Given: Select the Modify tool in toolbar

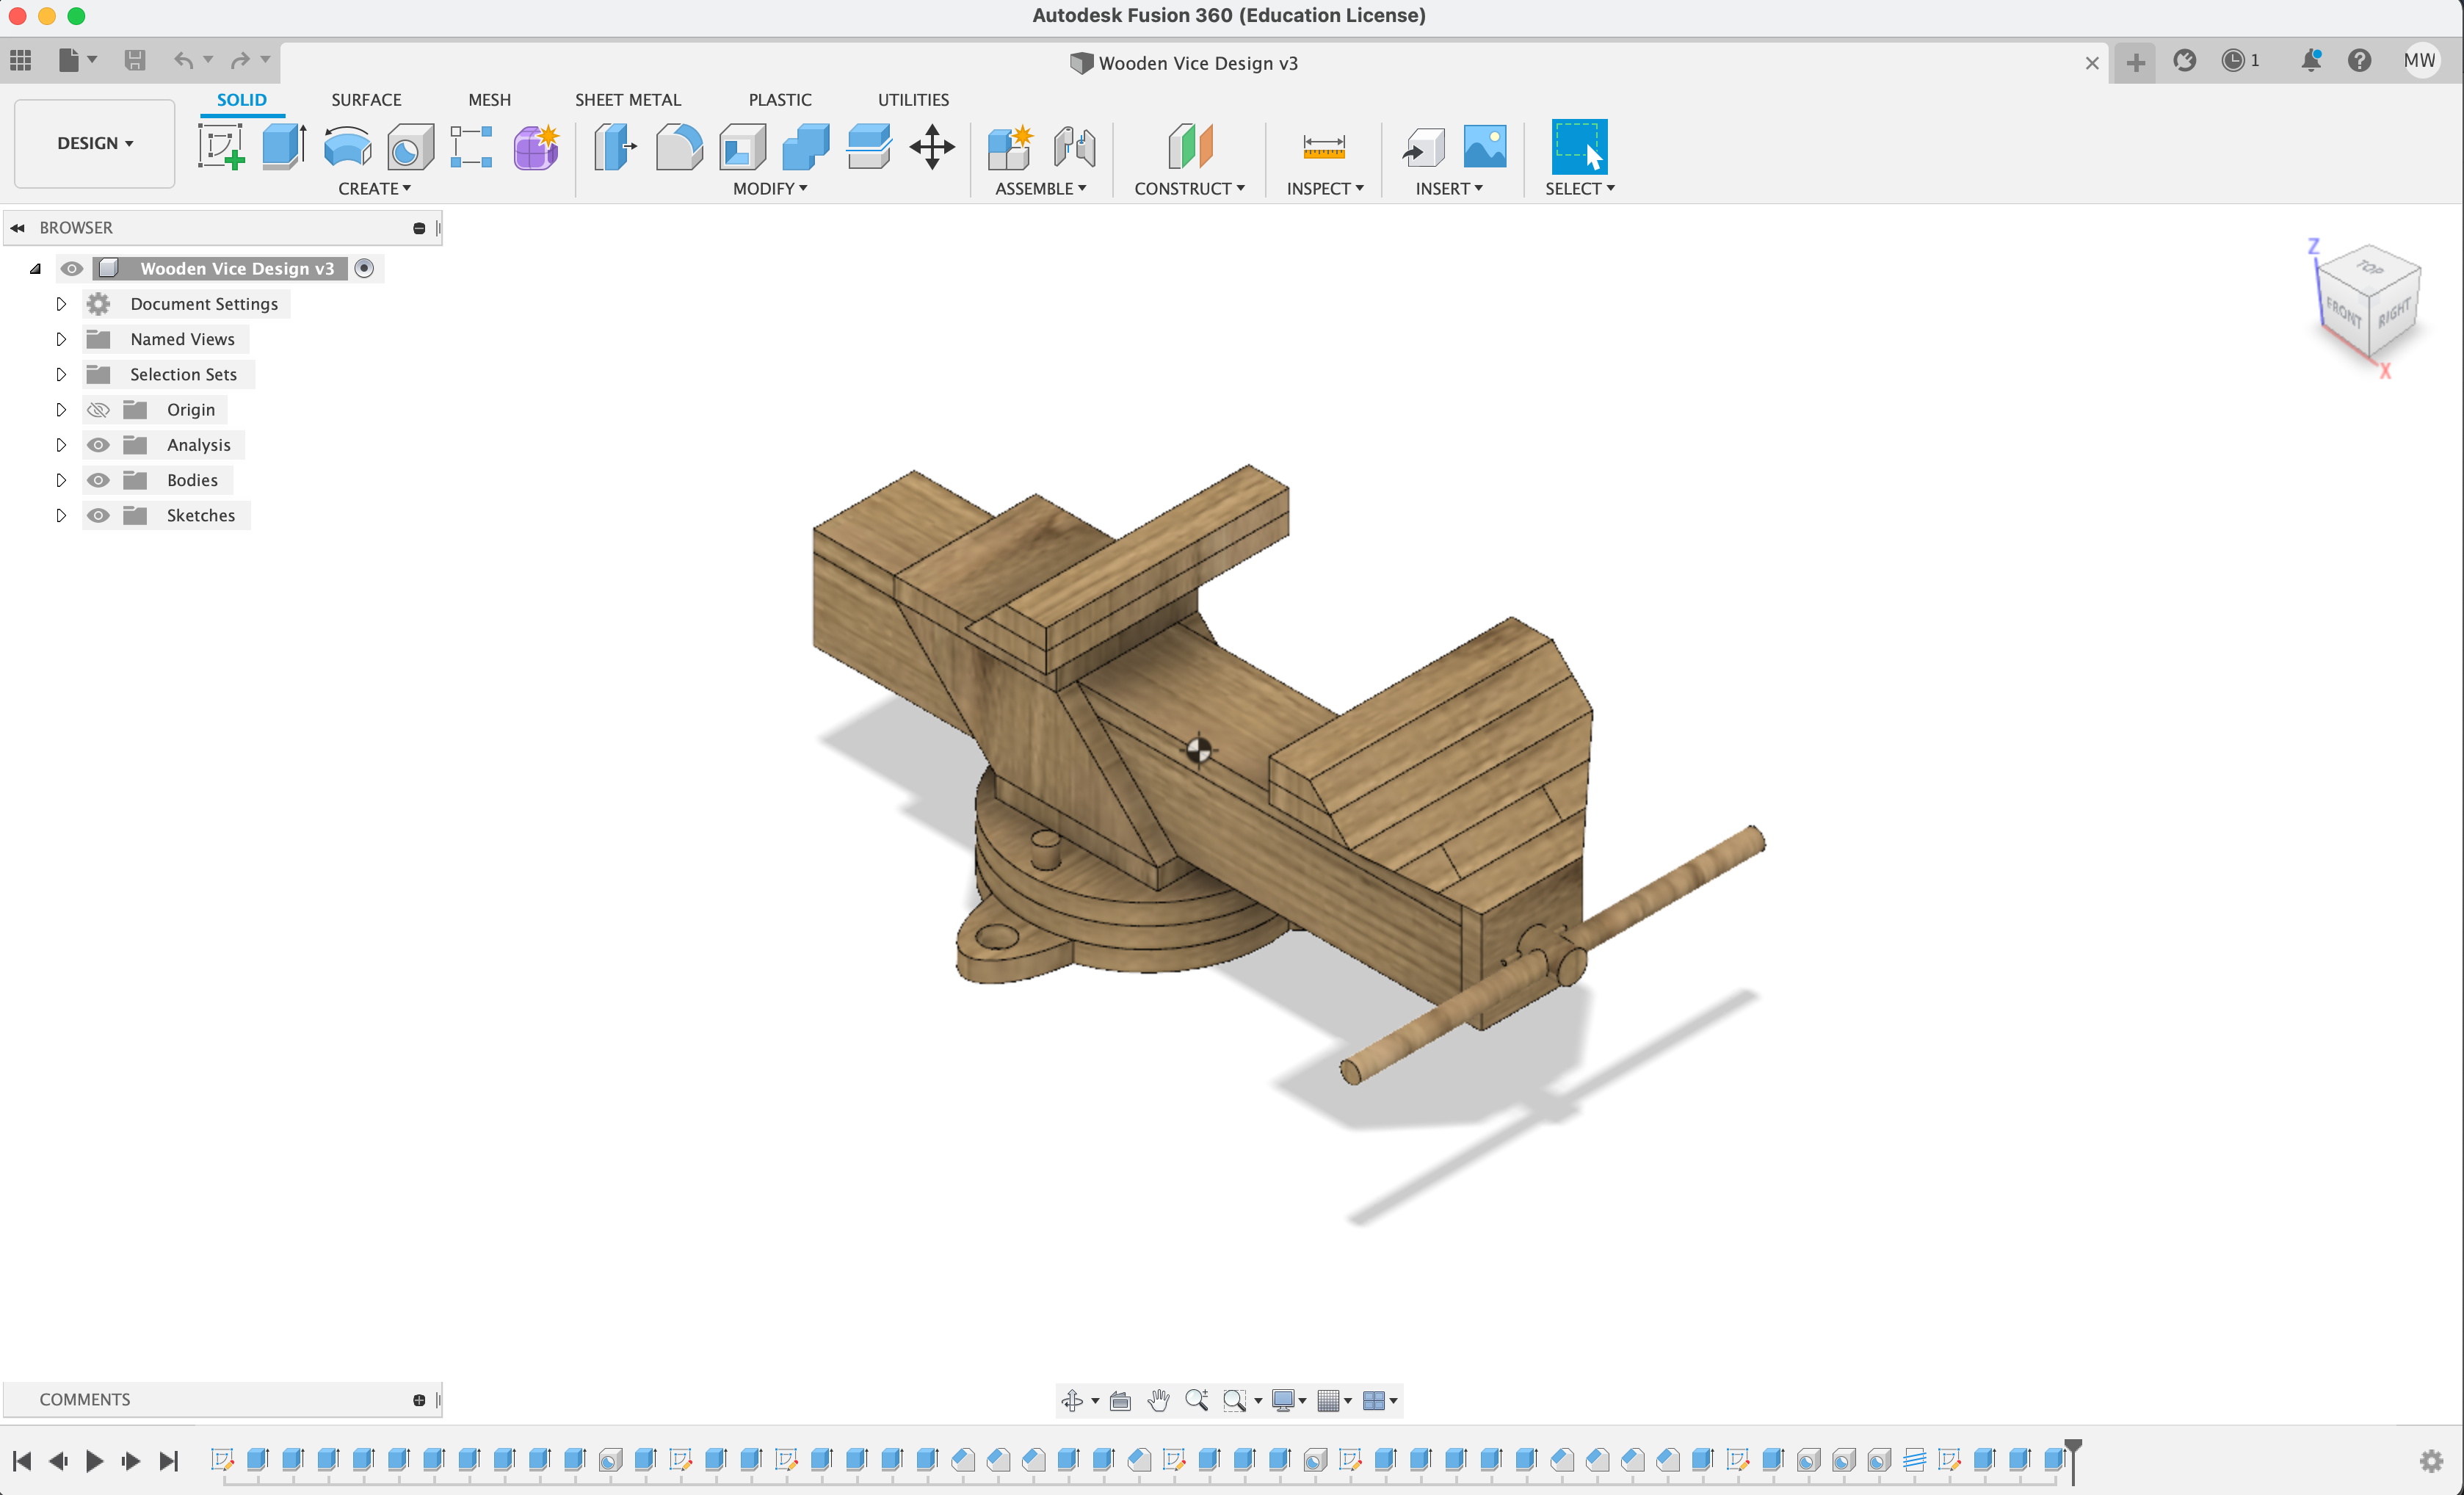Looking at the screenshot, I should pos(771,189).
